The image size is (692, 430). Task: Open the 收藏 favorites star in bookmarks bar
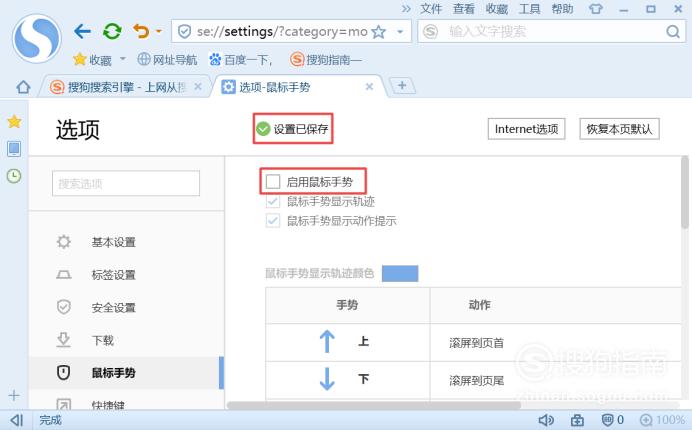79,59
